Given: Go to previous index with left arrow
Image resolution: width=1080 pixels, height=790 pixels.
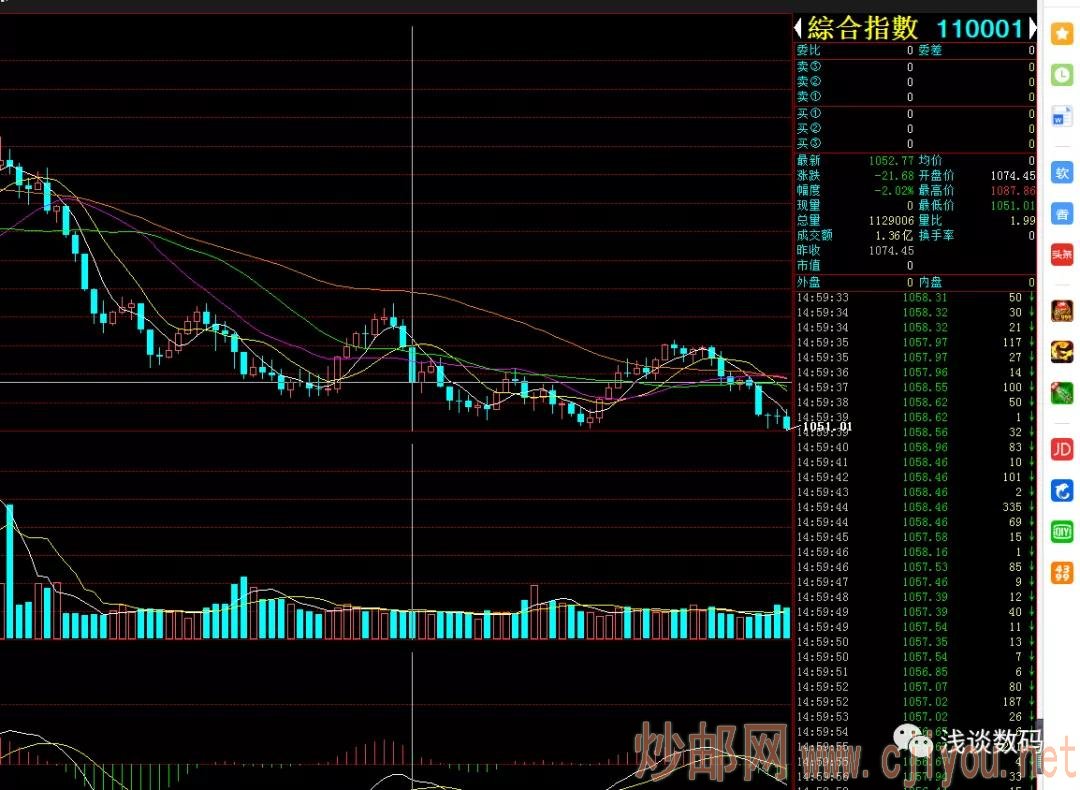Looking at the screenshot, I should (x=798, y=28).
